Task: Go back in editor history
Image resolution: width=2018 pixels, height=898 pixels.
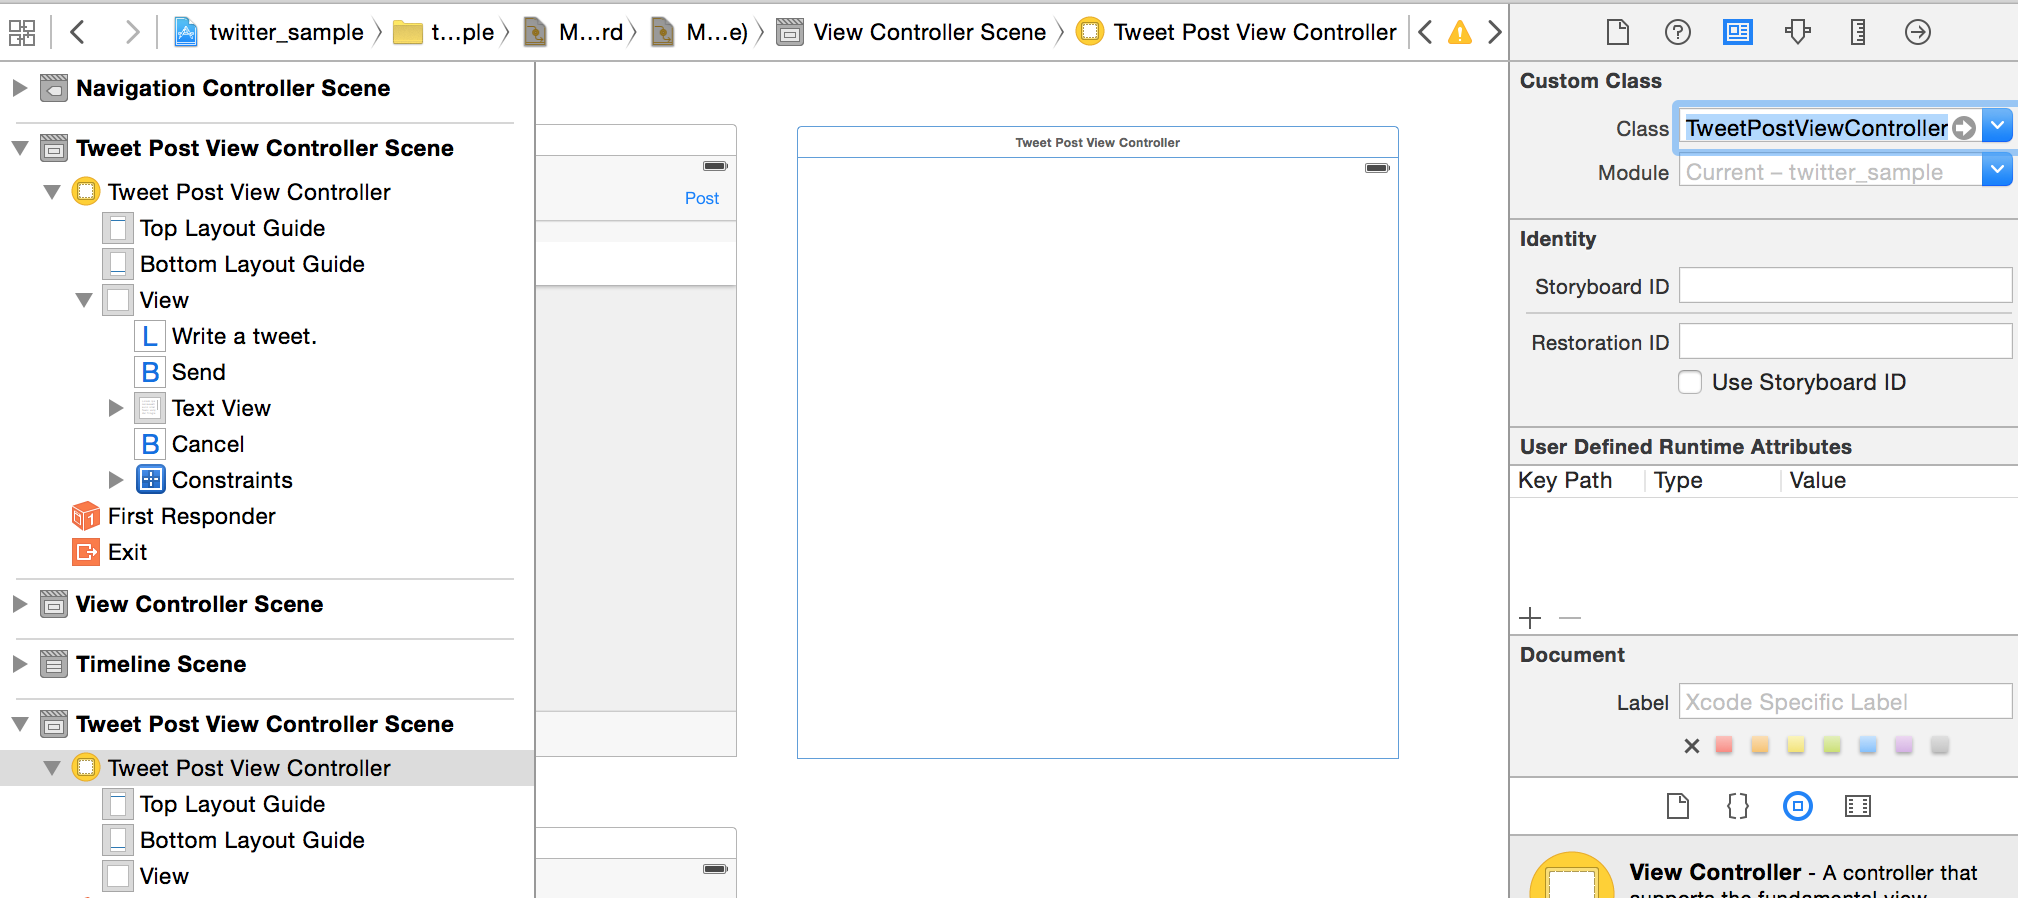Action: click(77, 32)
